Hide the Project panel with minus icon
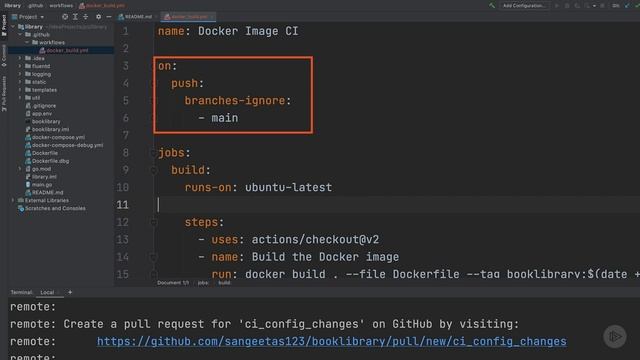This screenshot has width=640, height=360. pyautogui.click(x=109, y=17)
